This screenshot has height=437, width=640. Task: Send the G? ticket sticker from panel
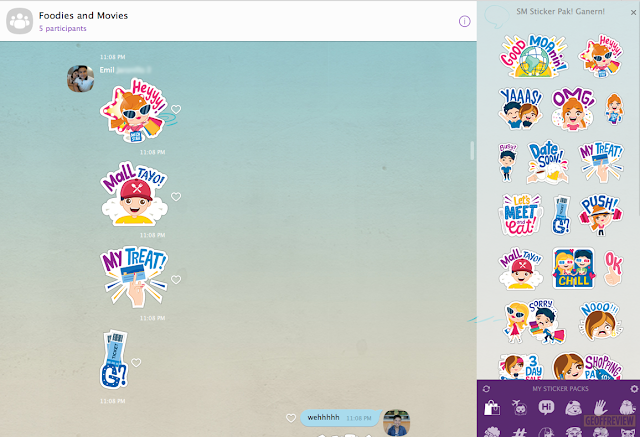[x=561, y=215]
